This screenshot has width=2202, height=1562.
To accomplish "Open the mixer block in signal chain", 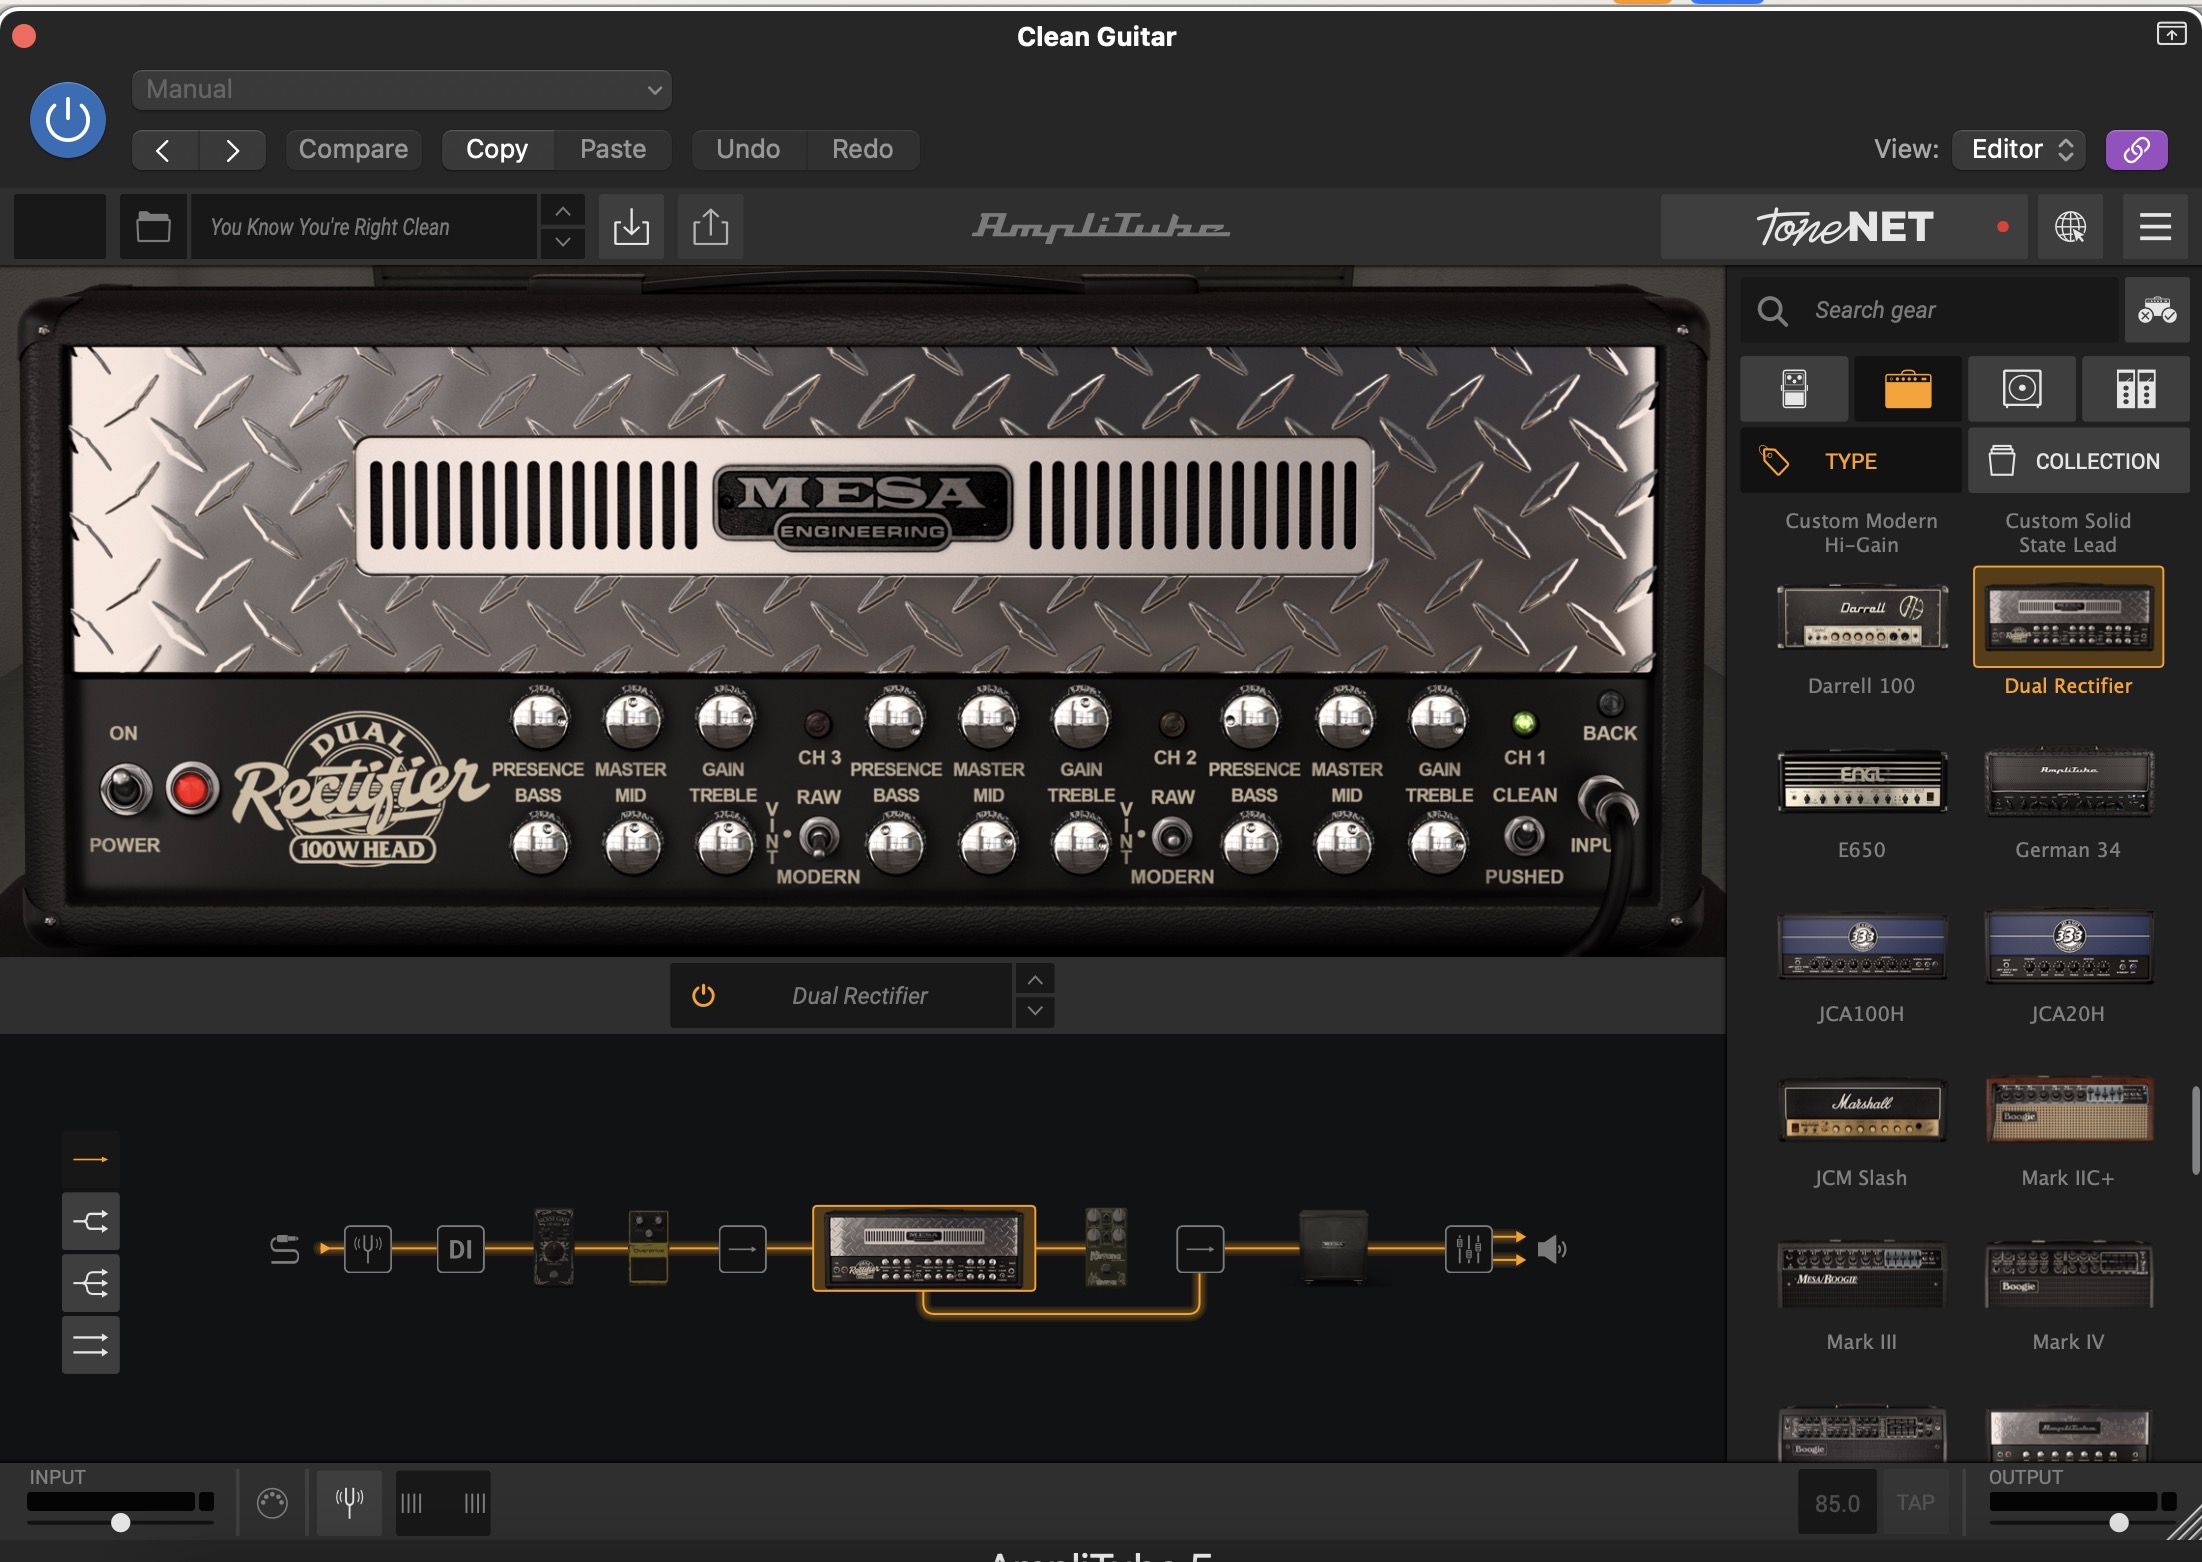I will pos(1469,1249).
